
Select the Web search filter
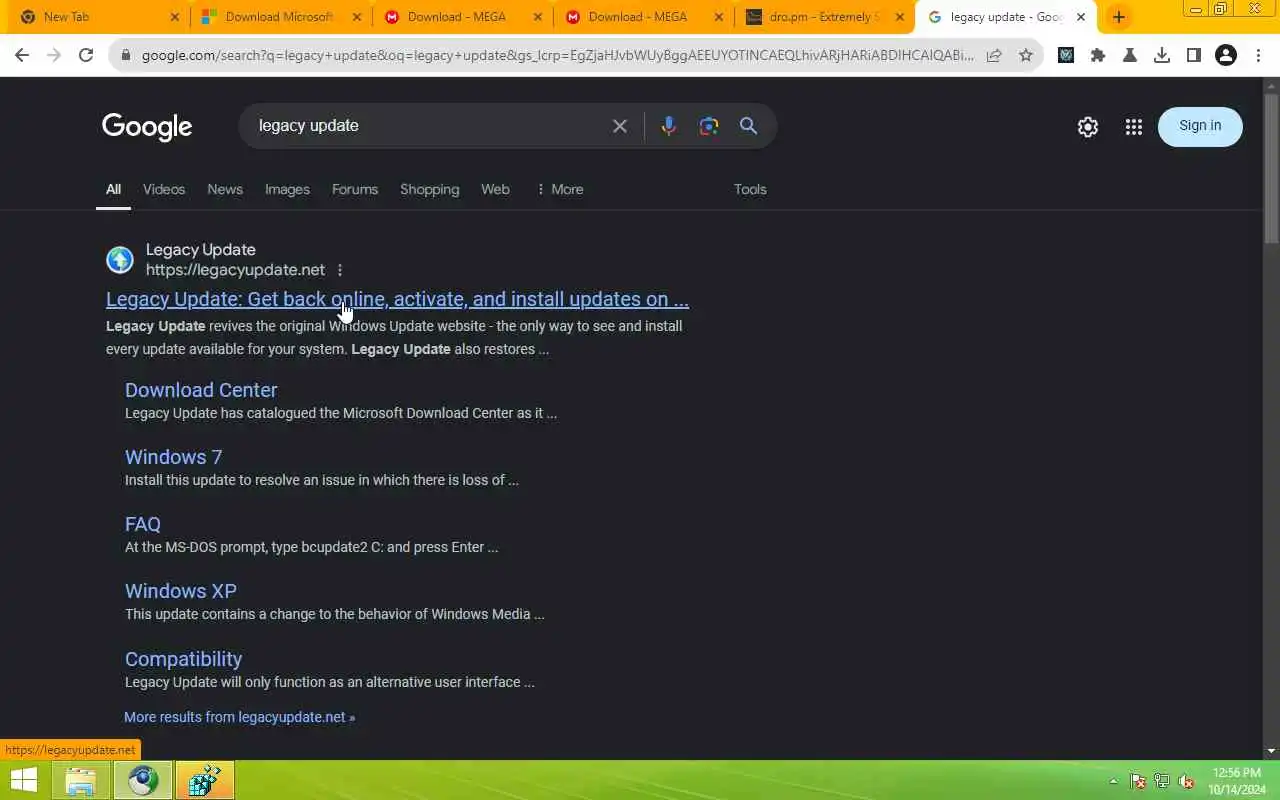point(495,189)
